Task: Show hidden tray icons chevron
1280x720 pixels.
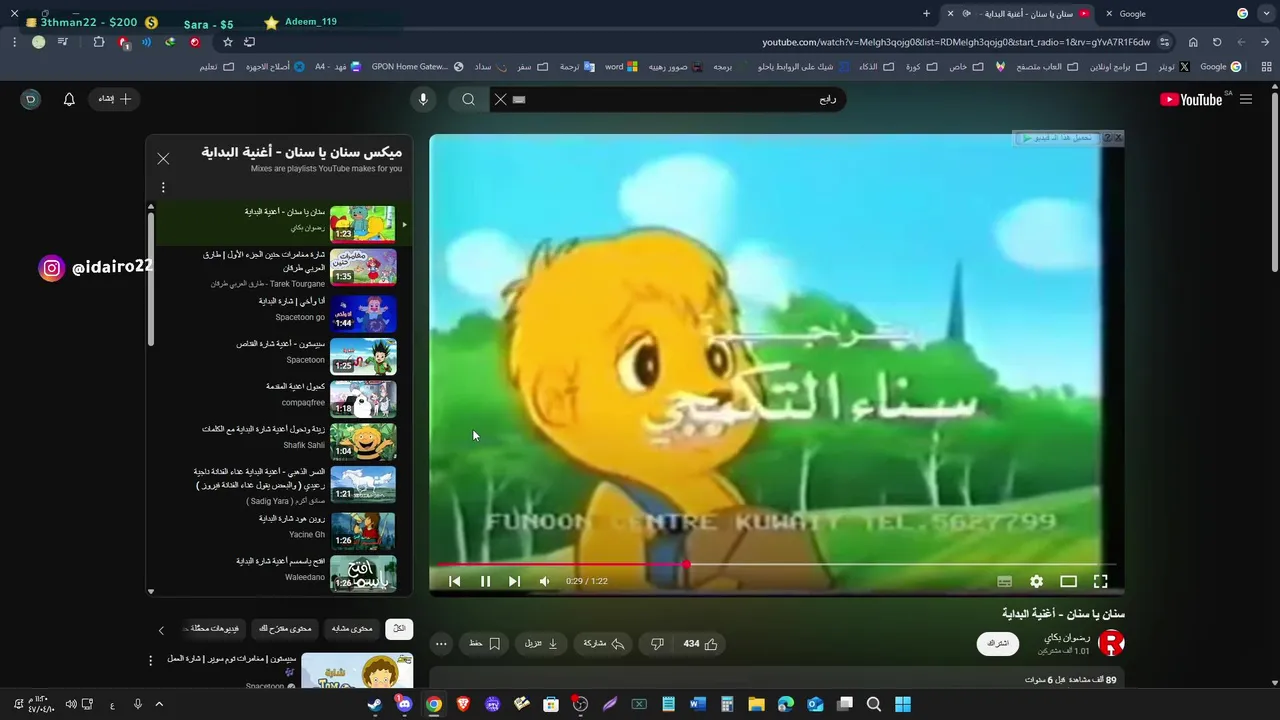Action: coord(159,704)
